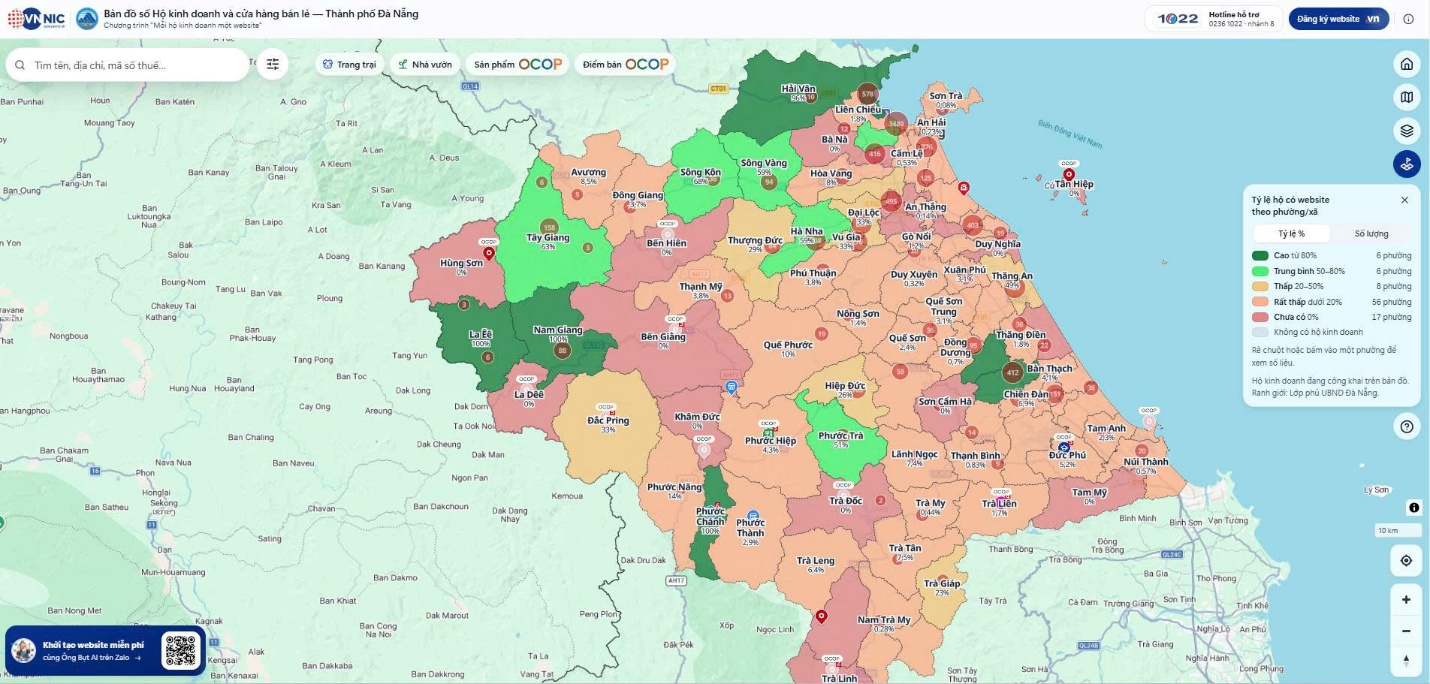
Task: Open Khởi tạo website miễn phí banner
Action: 105,651
